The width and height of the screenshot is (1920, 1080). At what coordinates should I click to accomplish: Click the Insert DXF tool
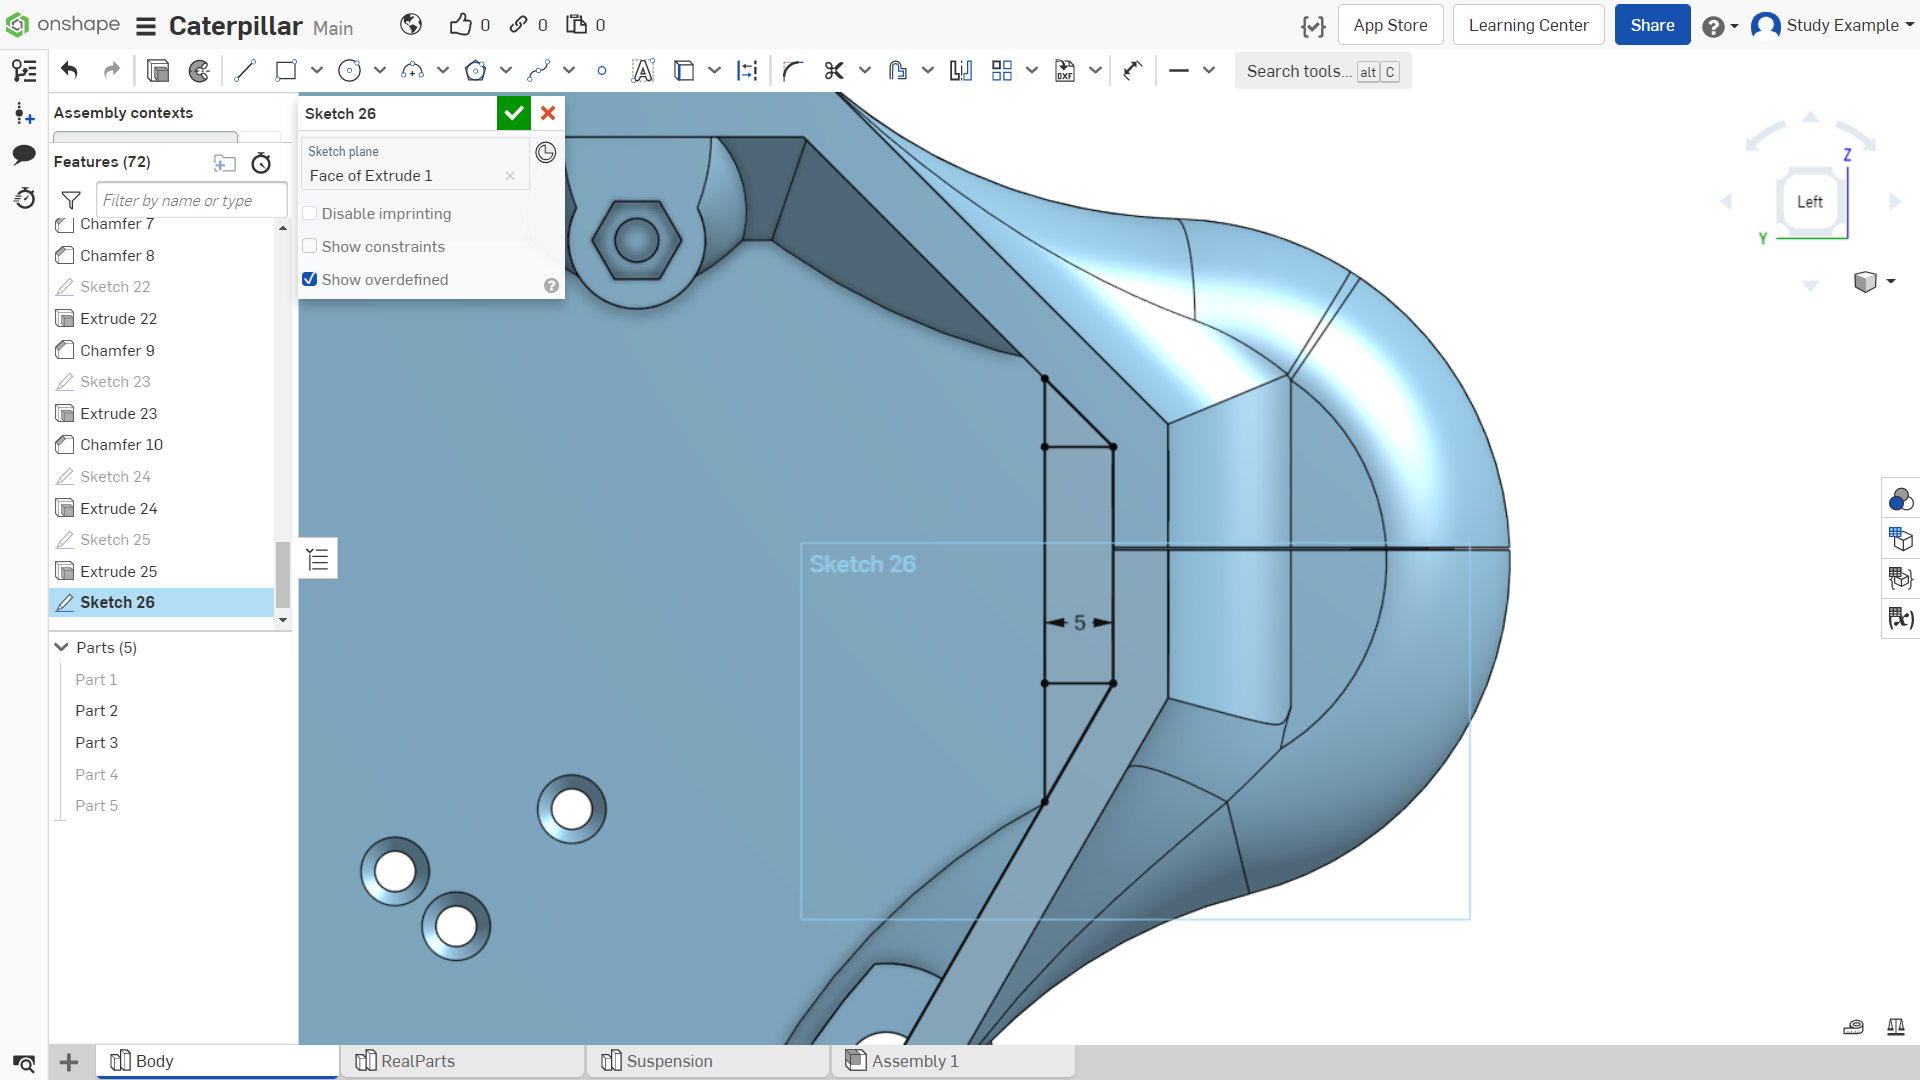click(x=1065, y=71)
